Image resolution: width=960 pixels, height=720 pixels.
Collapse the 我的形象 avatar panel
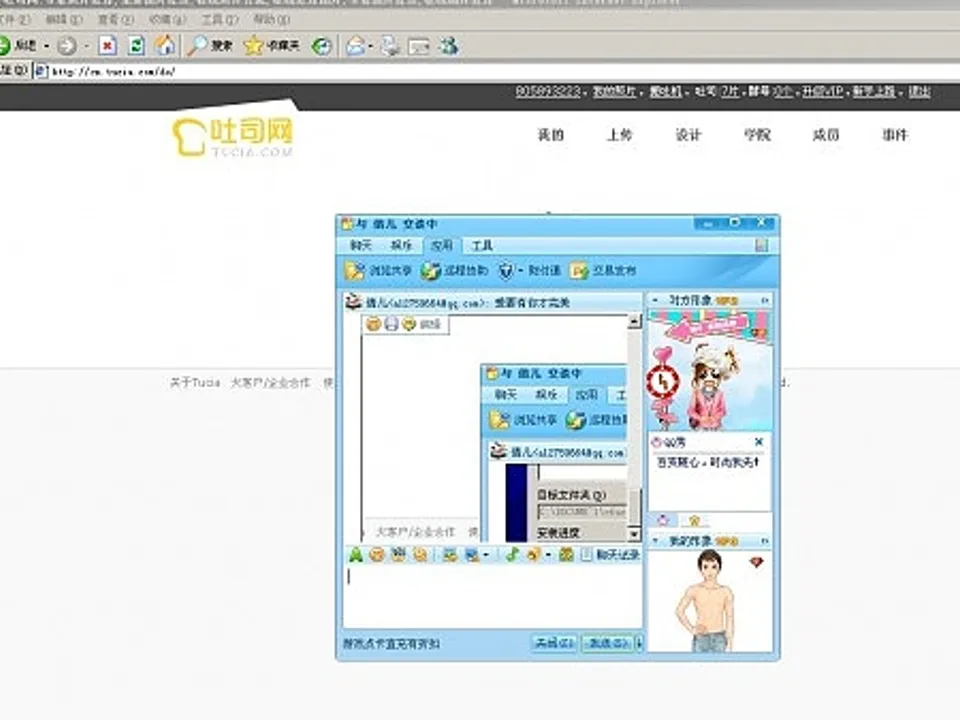[765, 540]
